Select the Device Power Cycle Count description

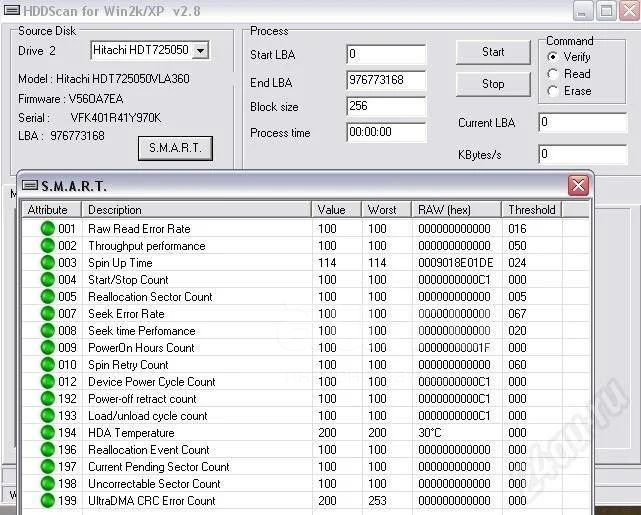pyautogui.click(x=152, y=382)
